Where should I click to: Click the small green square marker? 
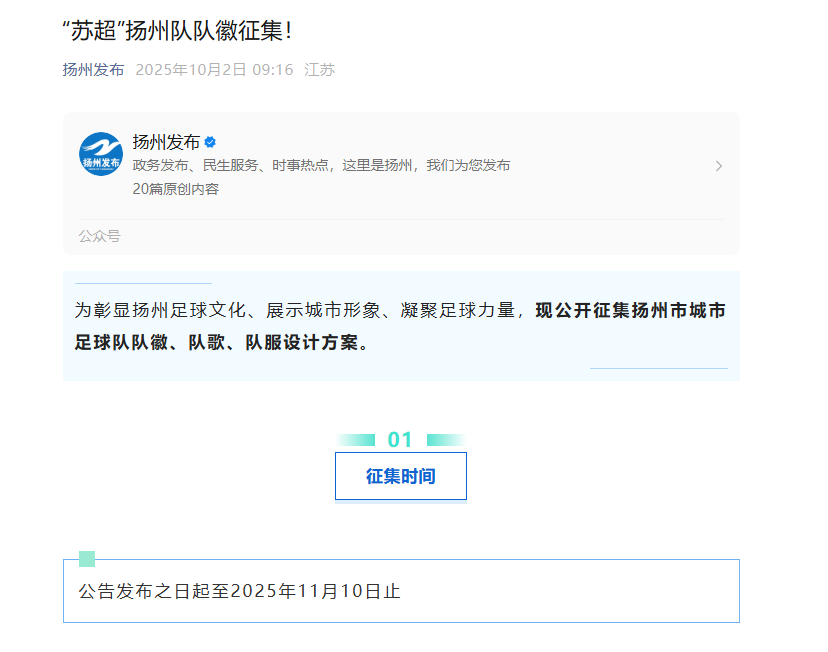click(x=87, y=558)
